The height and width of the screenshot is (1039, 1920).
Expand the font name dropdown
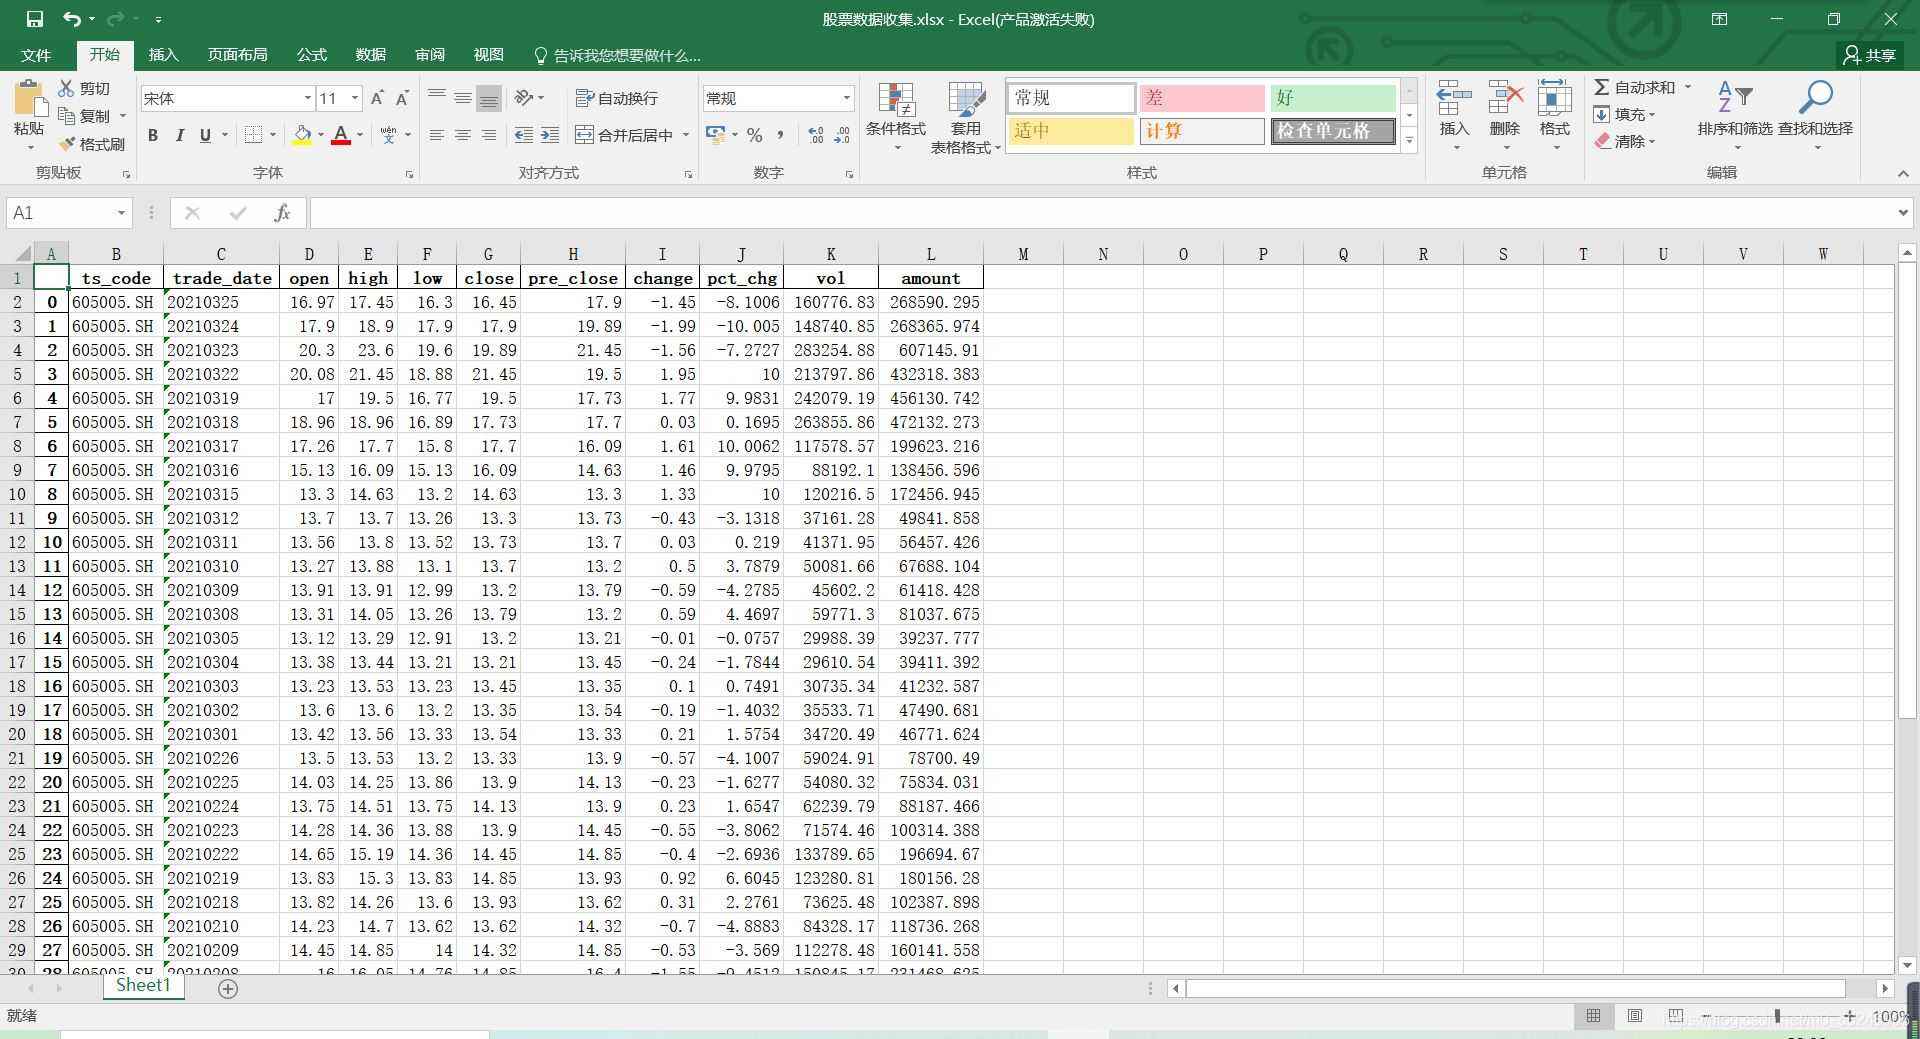click(307, 98)
